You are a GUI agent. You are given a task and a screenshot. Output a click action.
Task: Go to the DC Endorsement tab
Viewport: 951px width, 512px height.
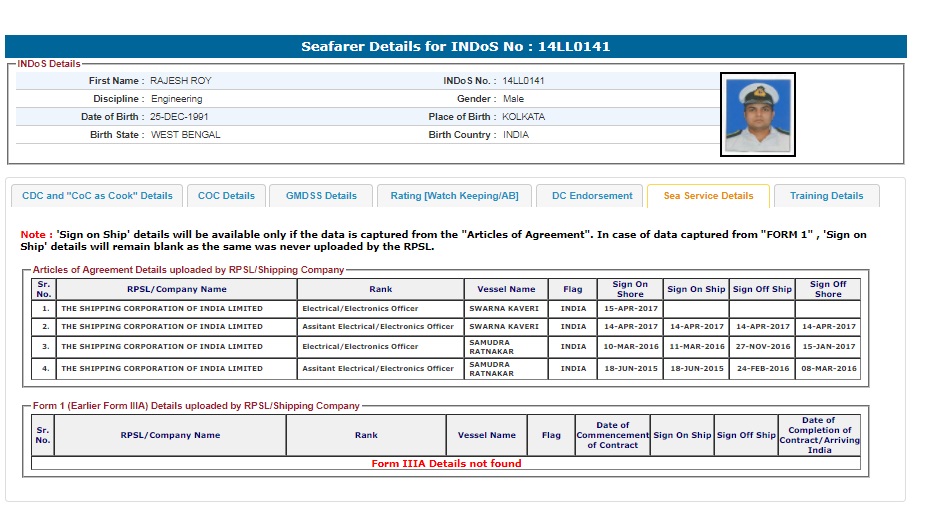pyautogui.click(x=592, y=196)
